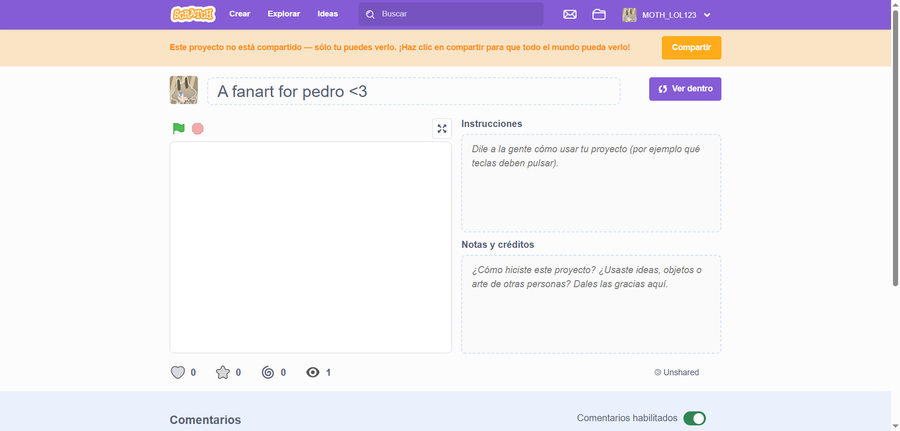Click the red stop sign button
Image resolution: width=900 pixels, height=431 pixels.
coord(197,129)
